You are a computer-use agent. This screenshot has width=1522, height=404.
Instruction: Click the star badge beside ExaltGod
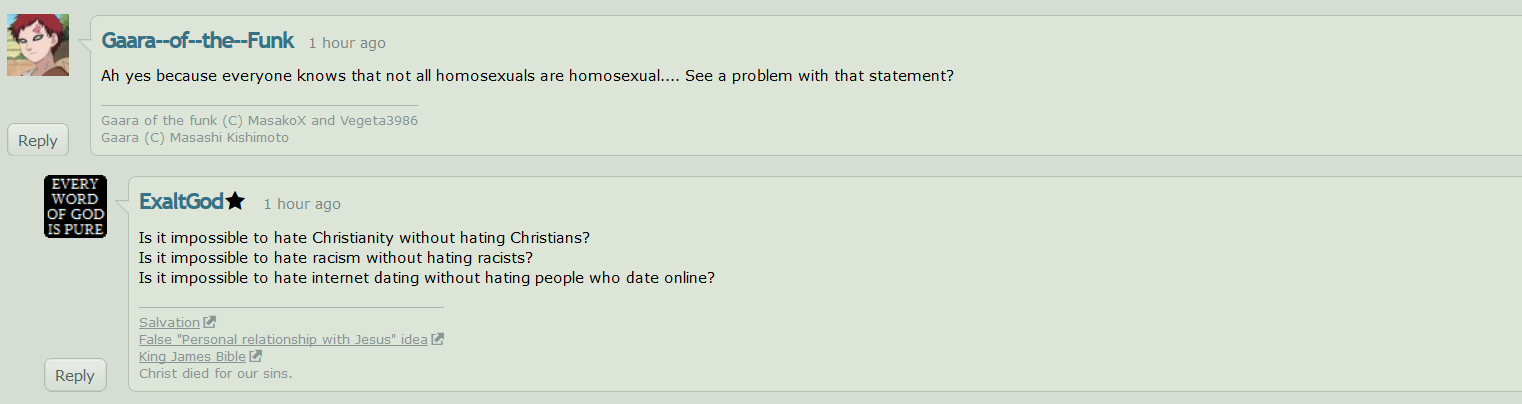tap(235, 201)
